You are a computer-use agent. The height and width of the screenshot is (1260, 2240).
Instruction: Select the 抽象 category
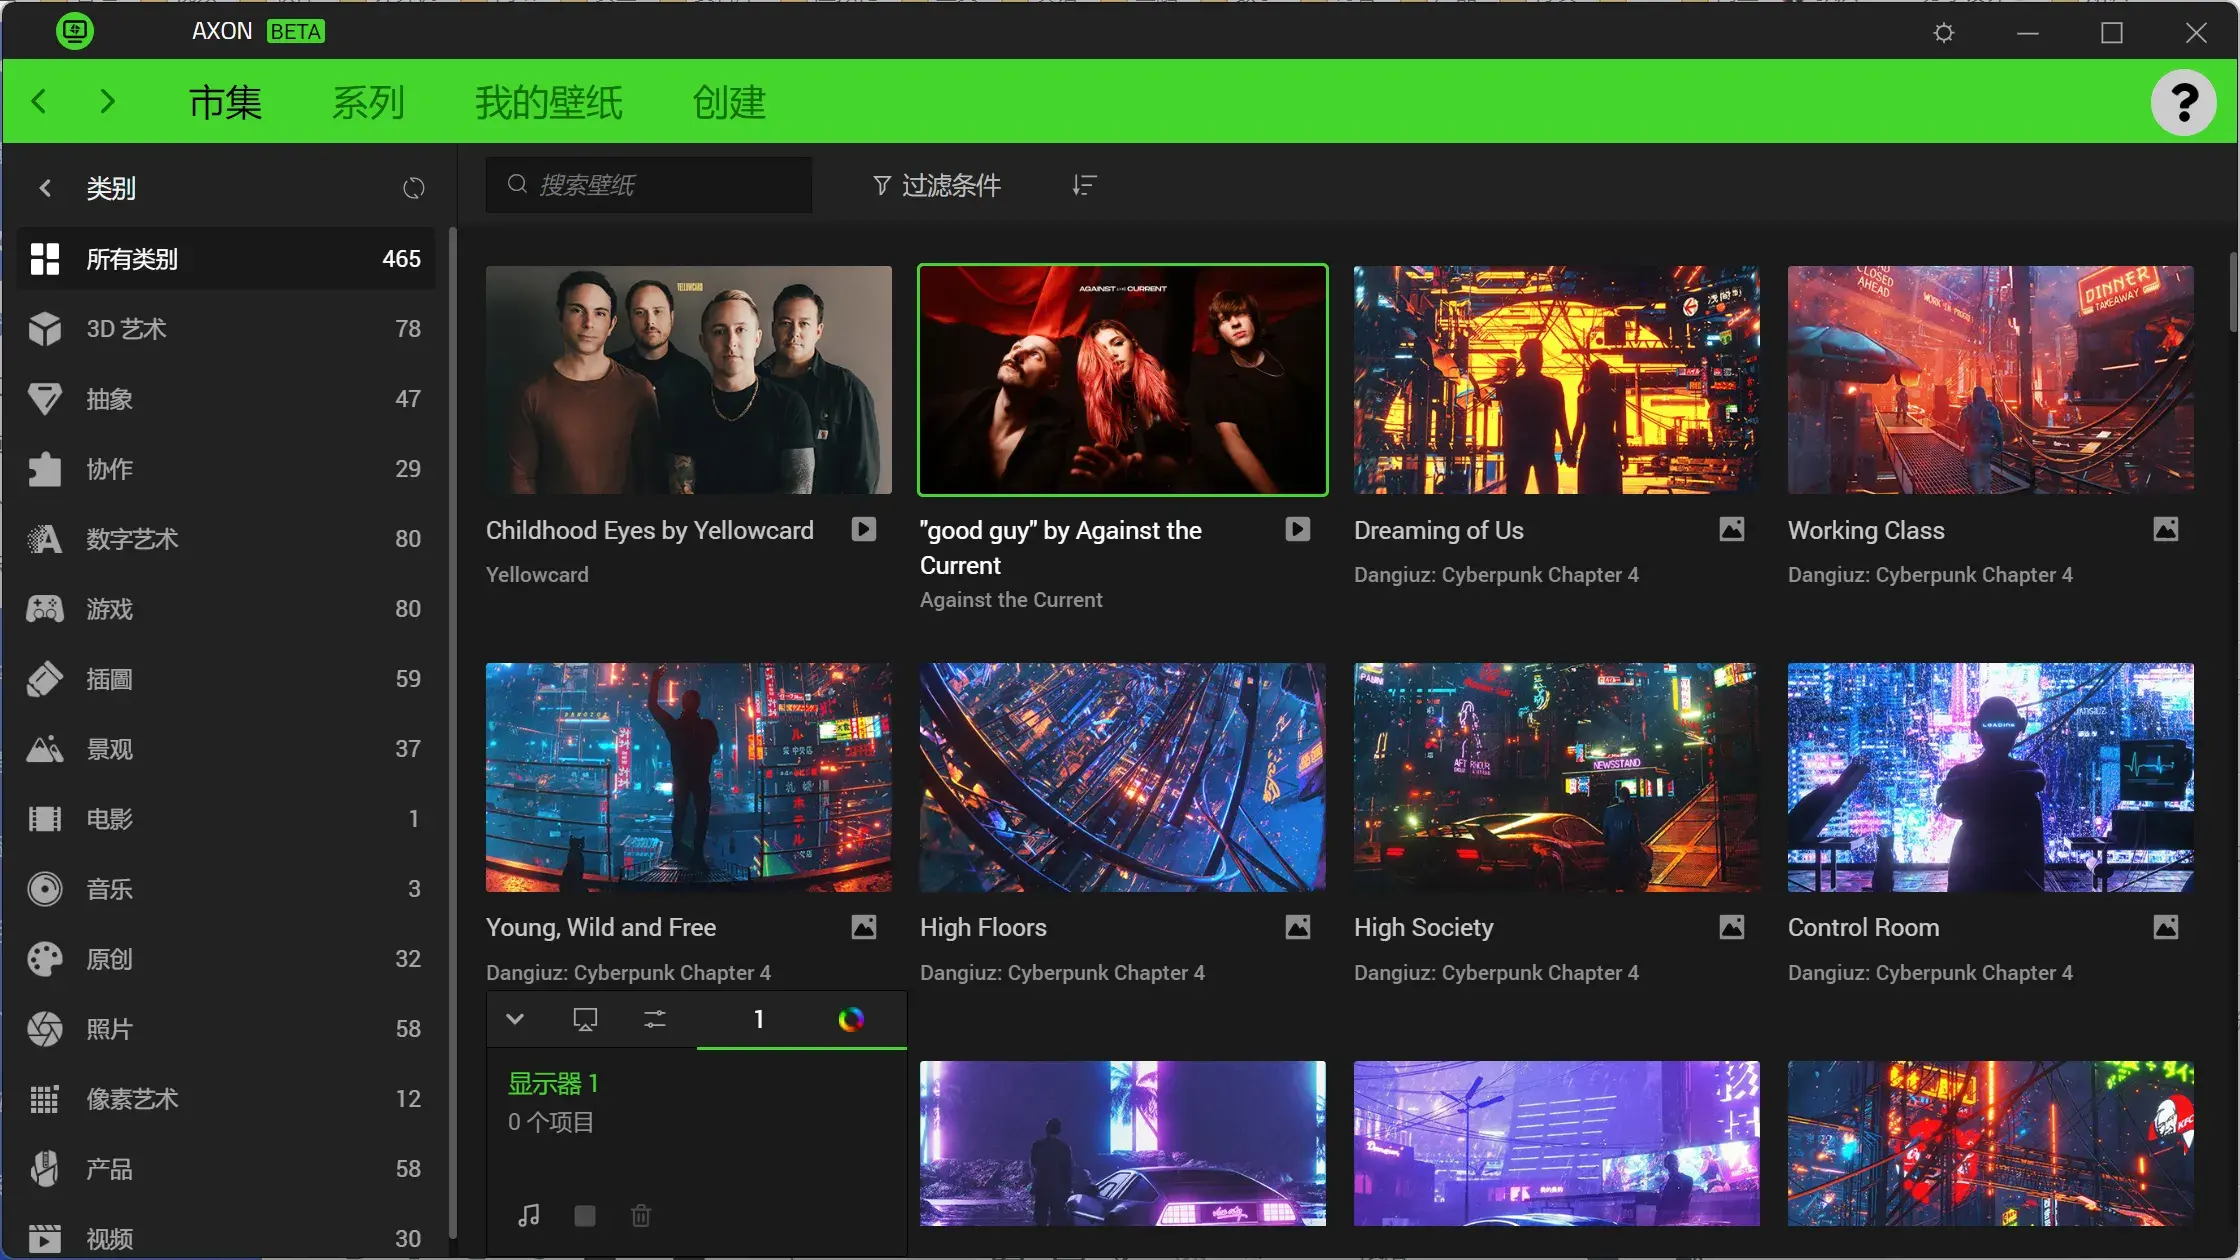click(226, 399)
